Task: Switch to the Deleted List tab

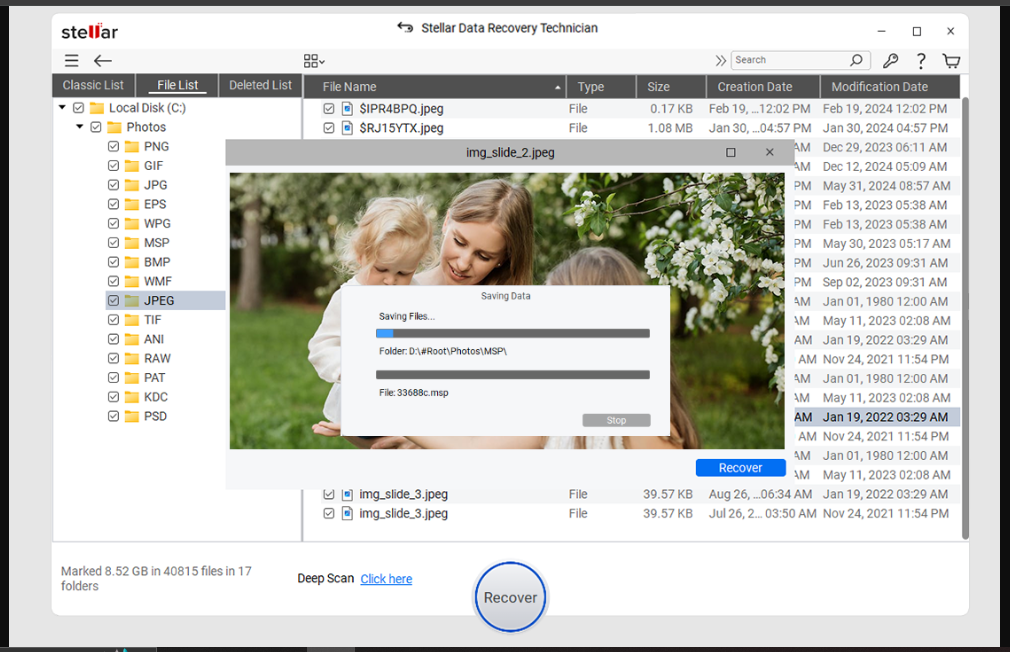Action: 260,85
